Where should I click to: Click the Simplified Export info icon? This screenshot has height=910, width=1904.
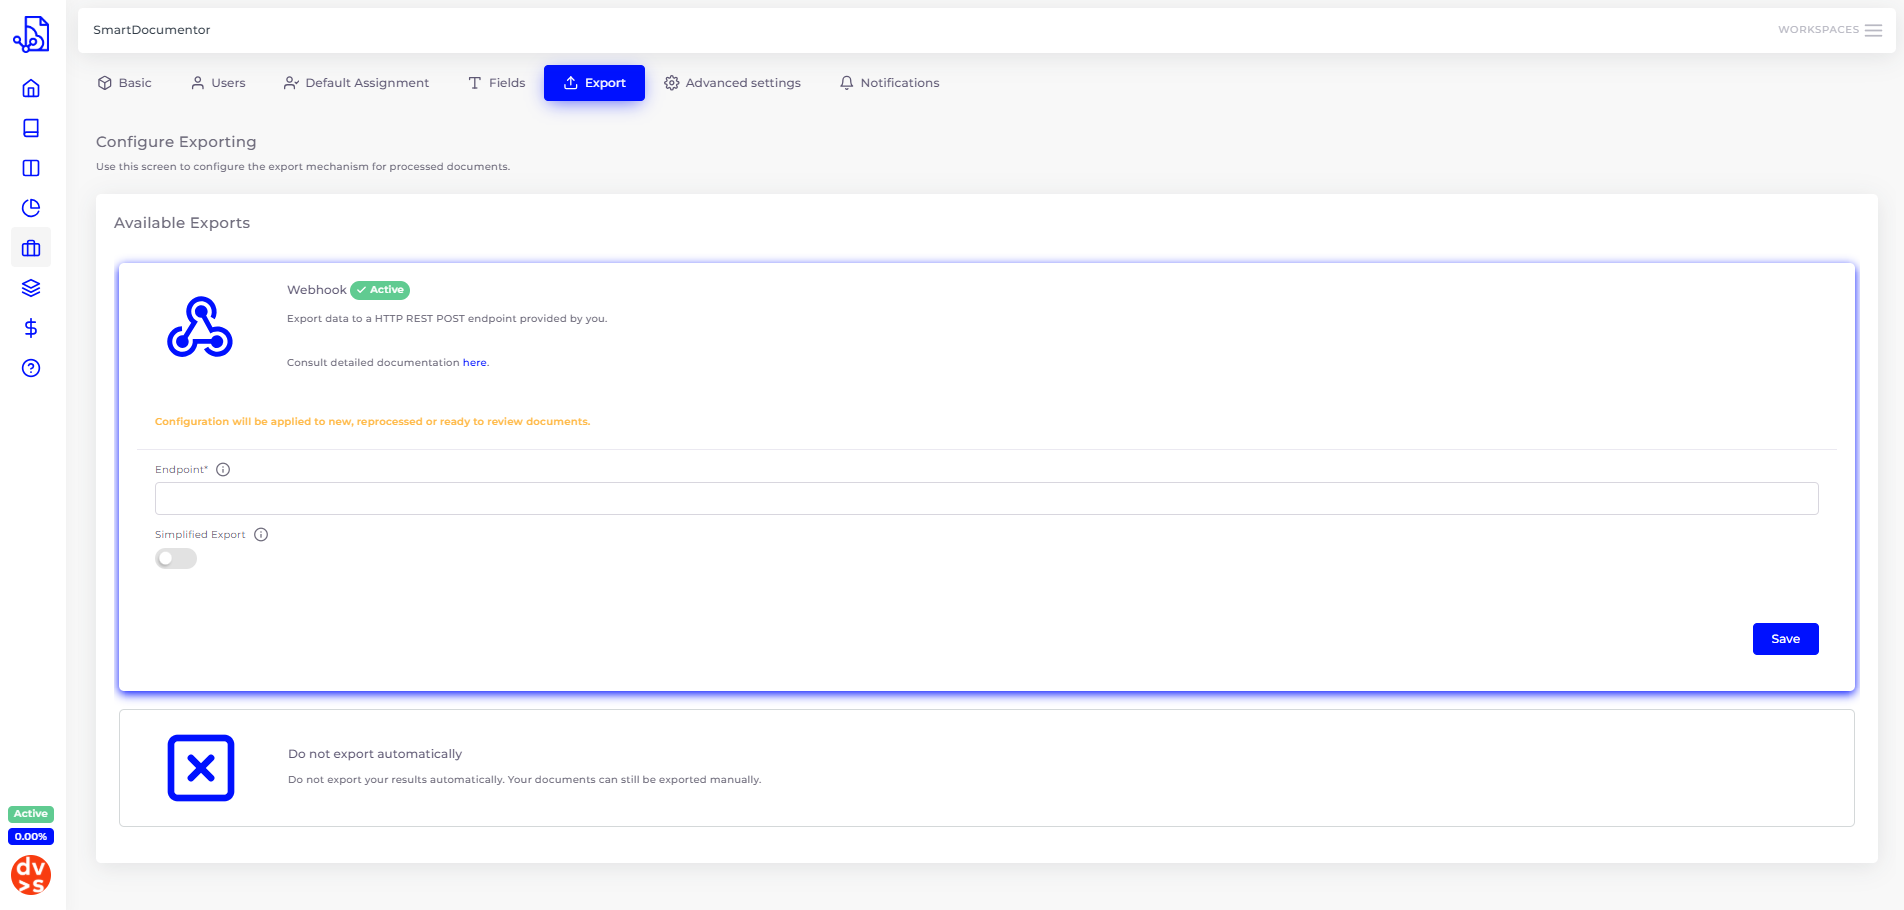click(x=261, y=535)
